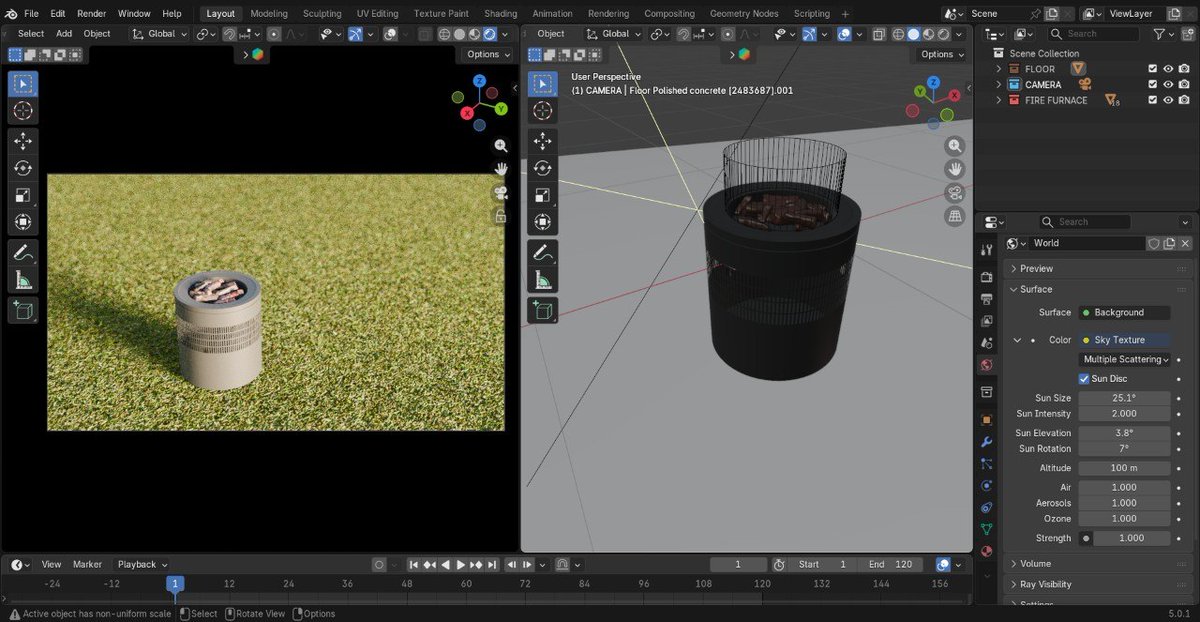Open Options dropdown in right viewport
This screenshot has width=1200, height=622.
tap(943, 54)
